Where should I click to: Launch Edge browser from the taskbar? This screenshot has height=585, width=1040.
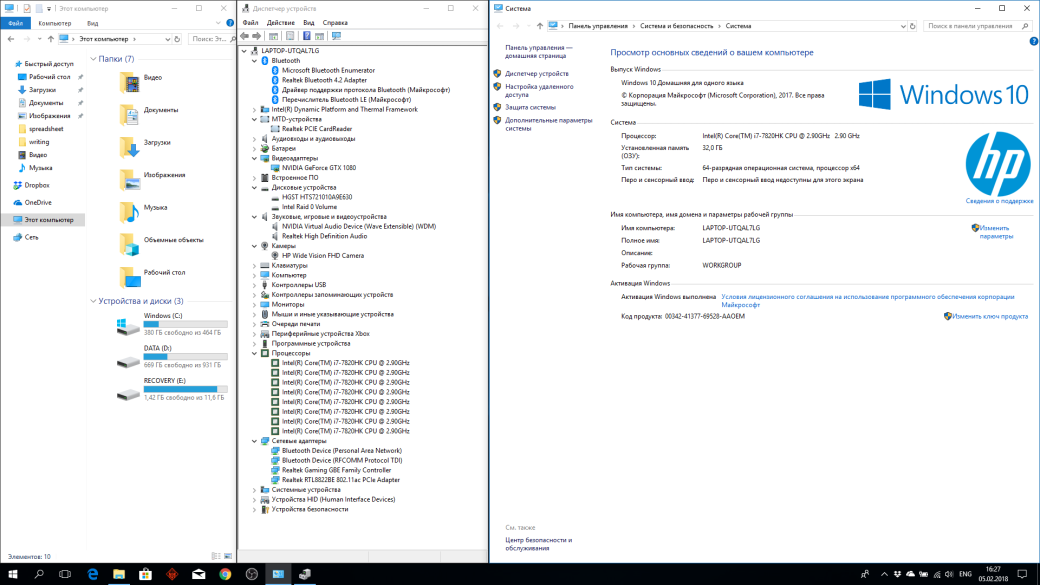click(x=92, y=574)
